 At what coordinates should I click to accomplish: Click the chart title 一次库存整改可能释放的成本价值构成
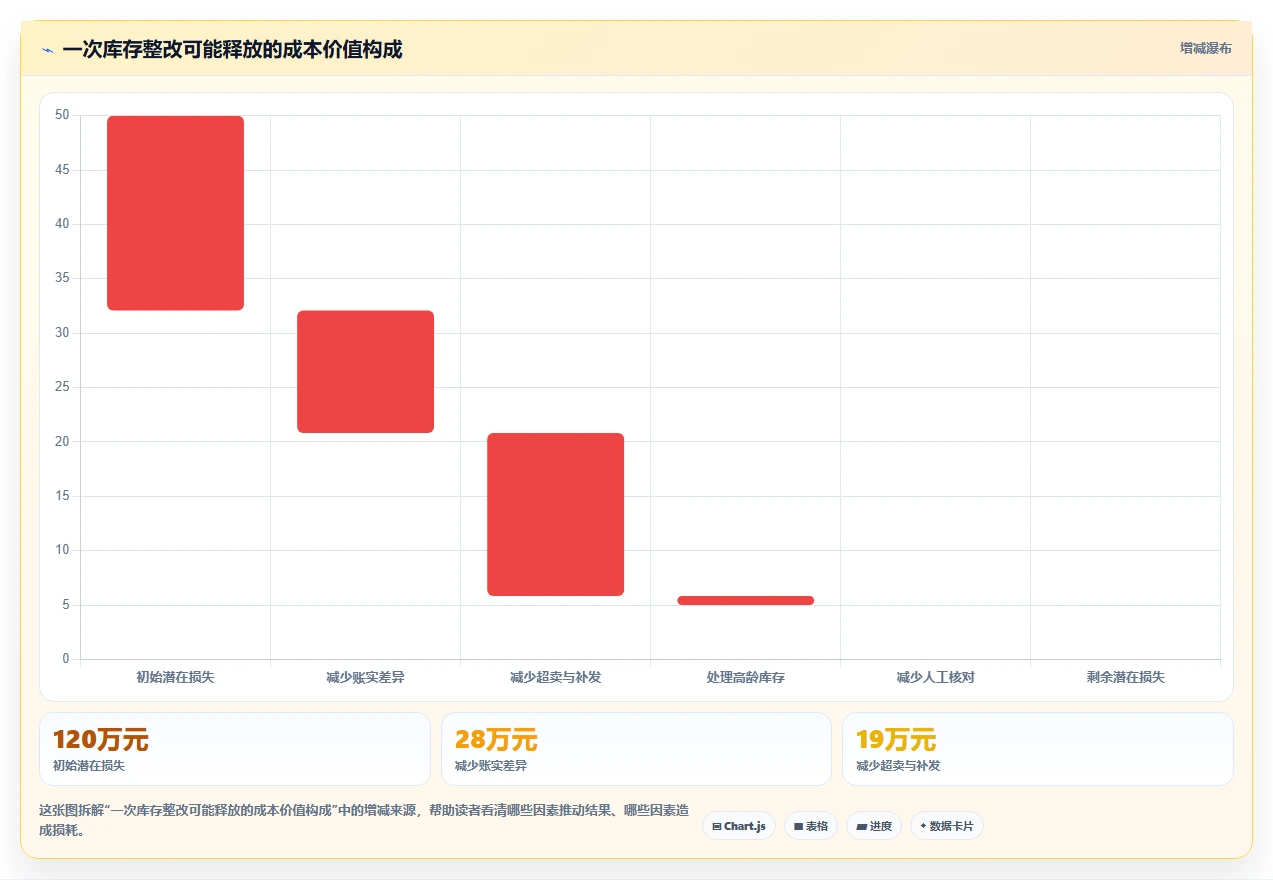(x=232, y=49)
